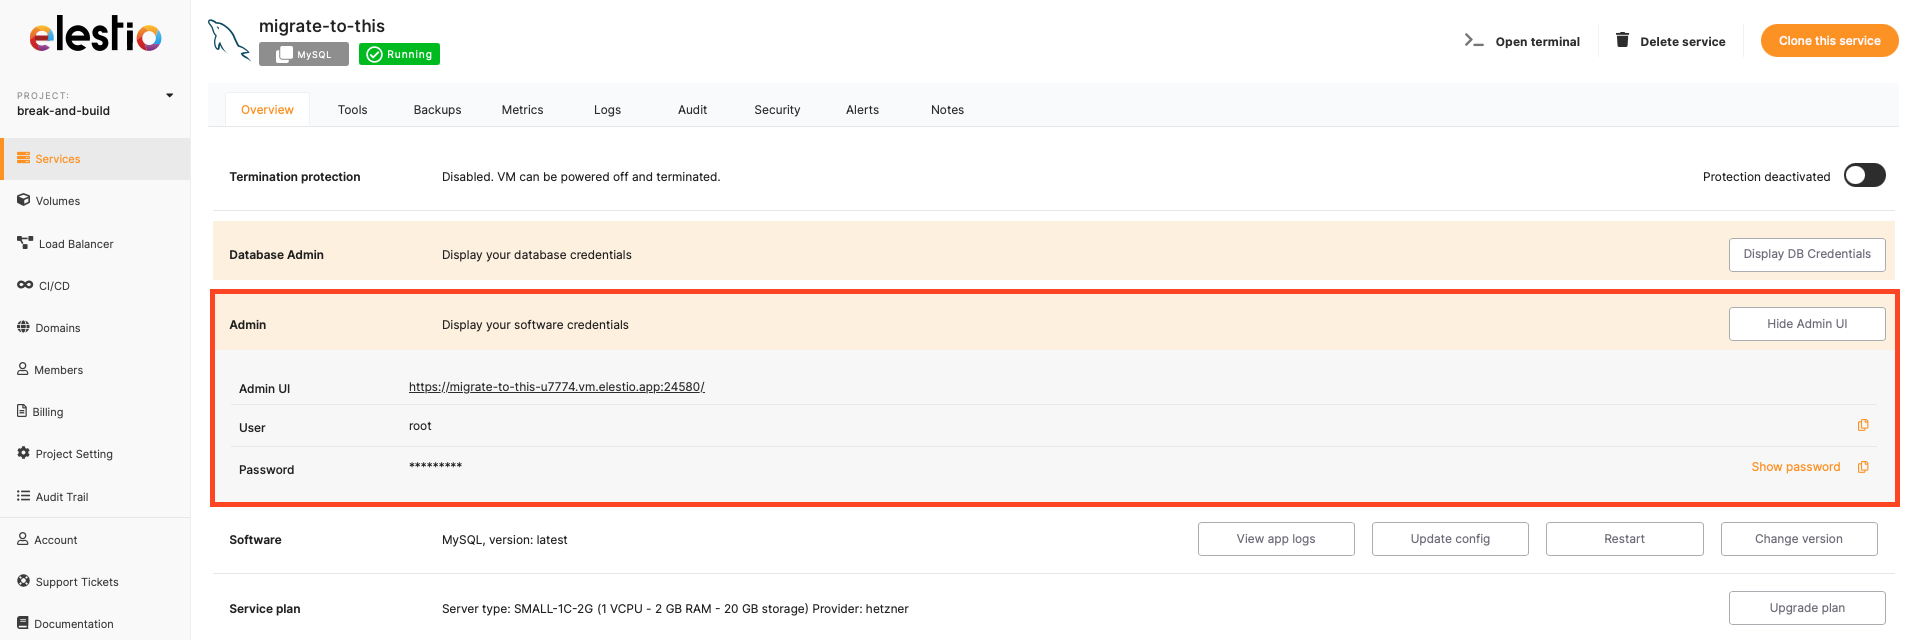Open the Domains globe icon

click(x=23, y=327)
